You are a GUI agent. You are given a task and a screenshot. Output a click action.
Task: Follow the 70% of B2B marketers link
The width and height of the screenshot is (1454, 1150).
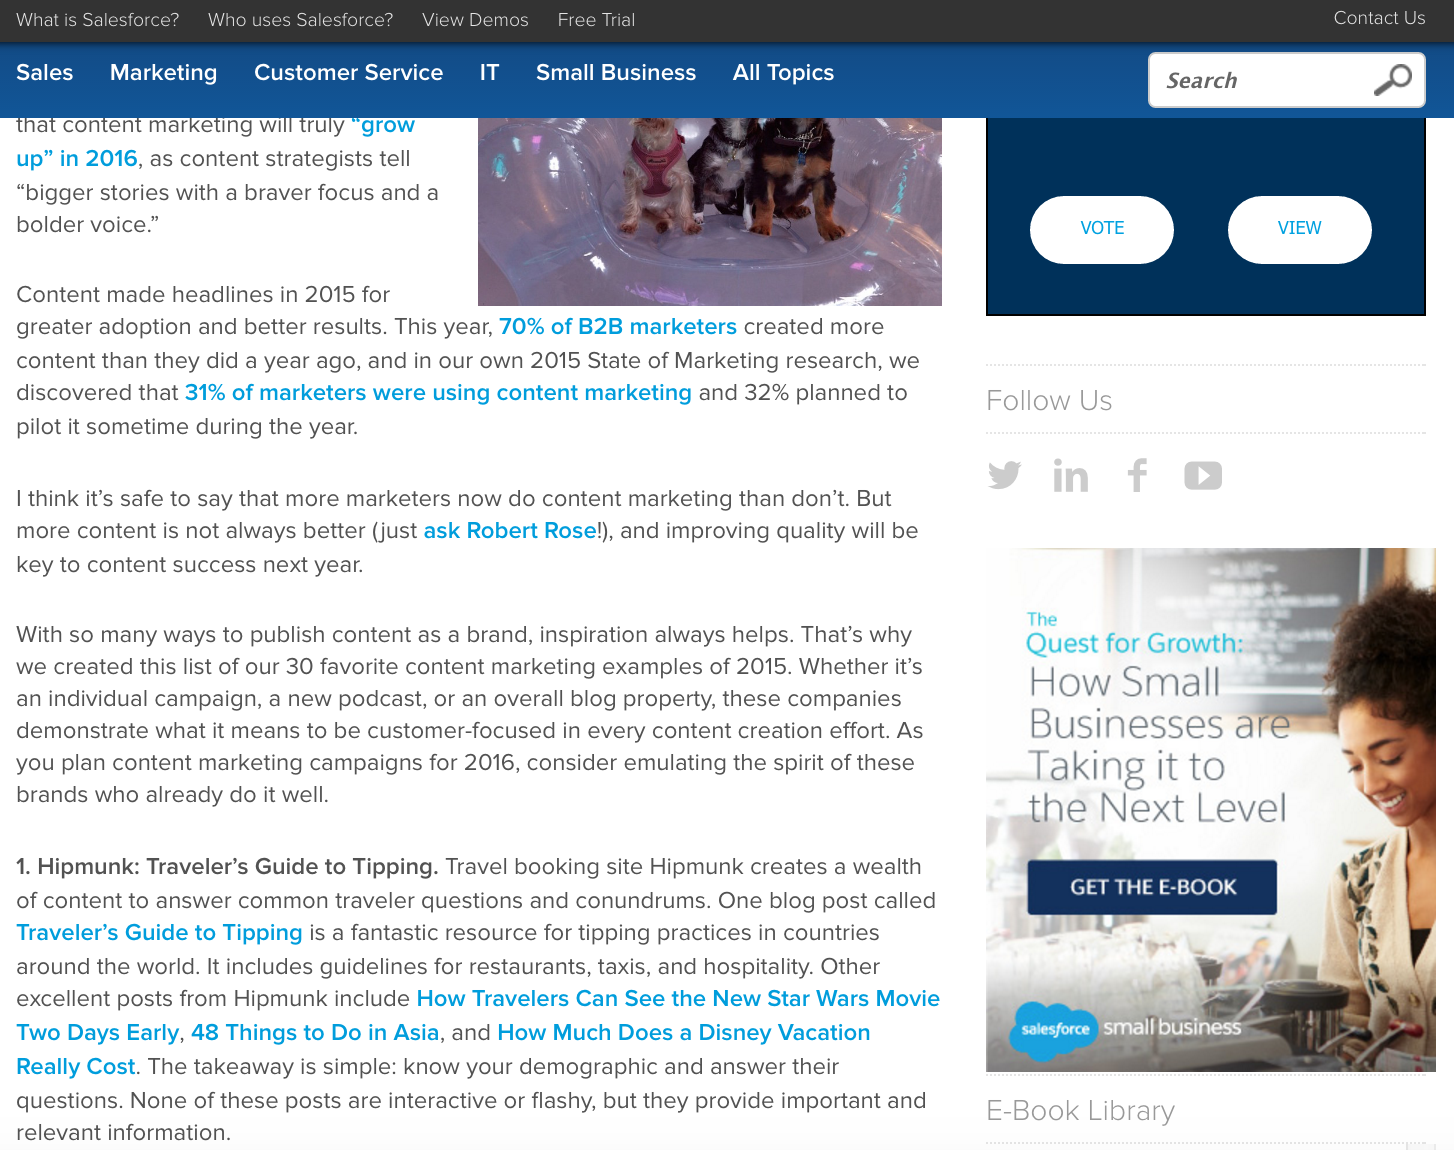point(617,326)
